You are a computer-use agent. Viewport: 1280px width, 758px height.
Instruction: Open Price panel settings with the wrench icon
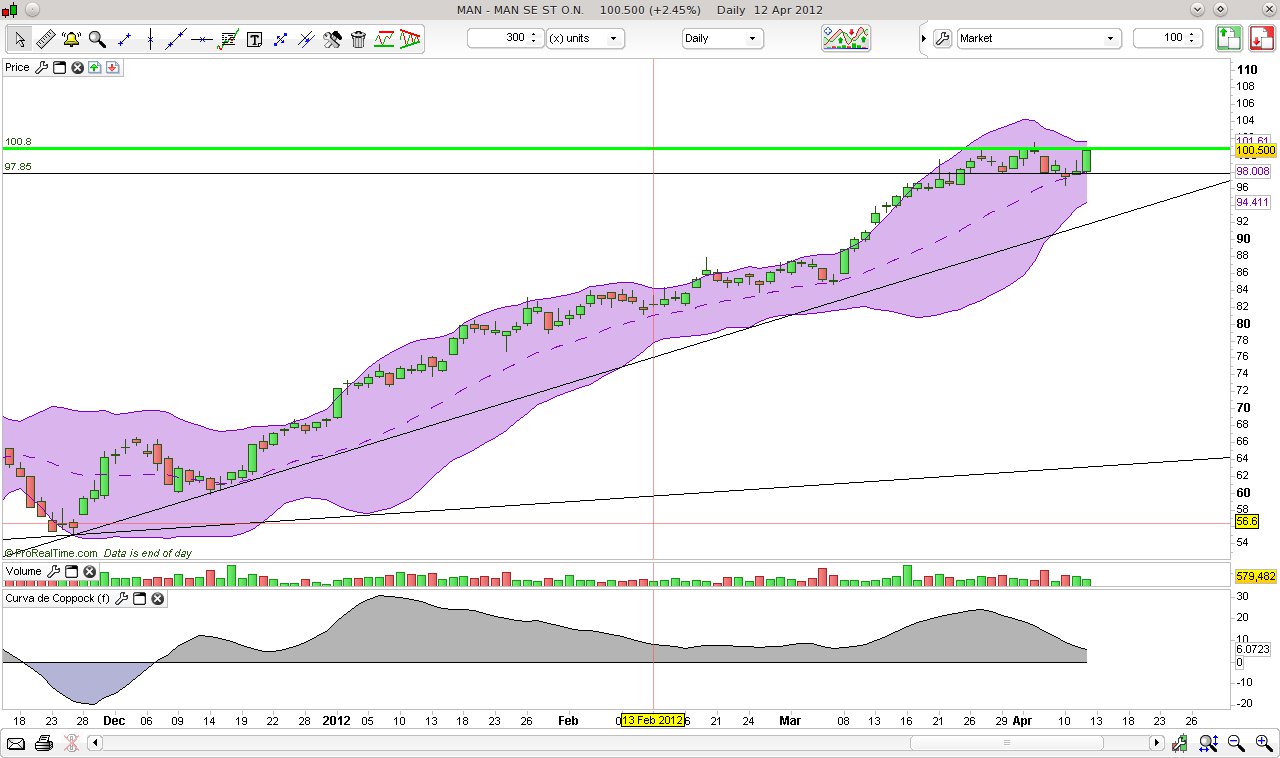pos(41,67)
